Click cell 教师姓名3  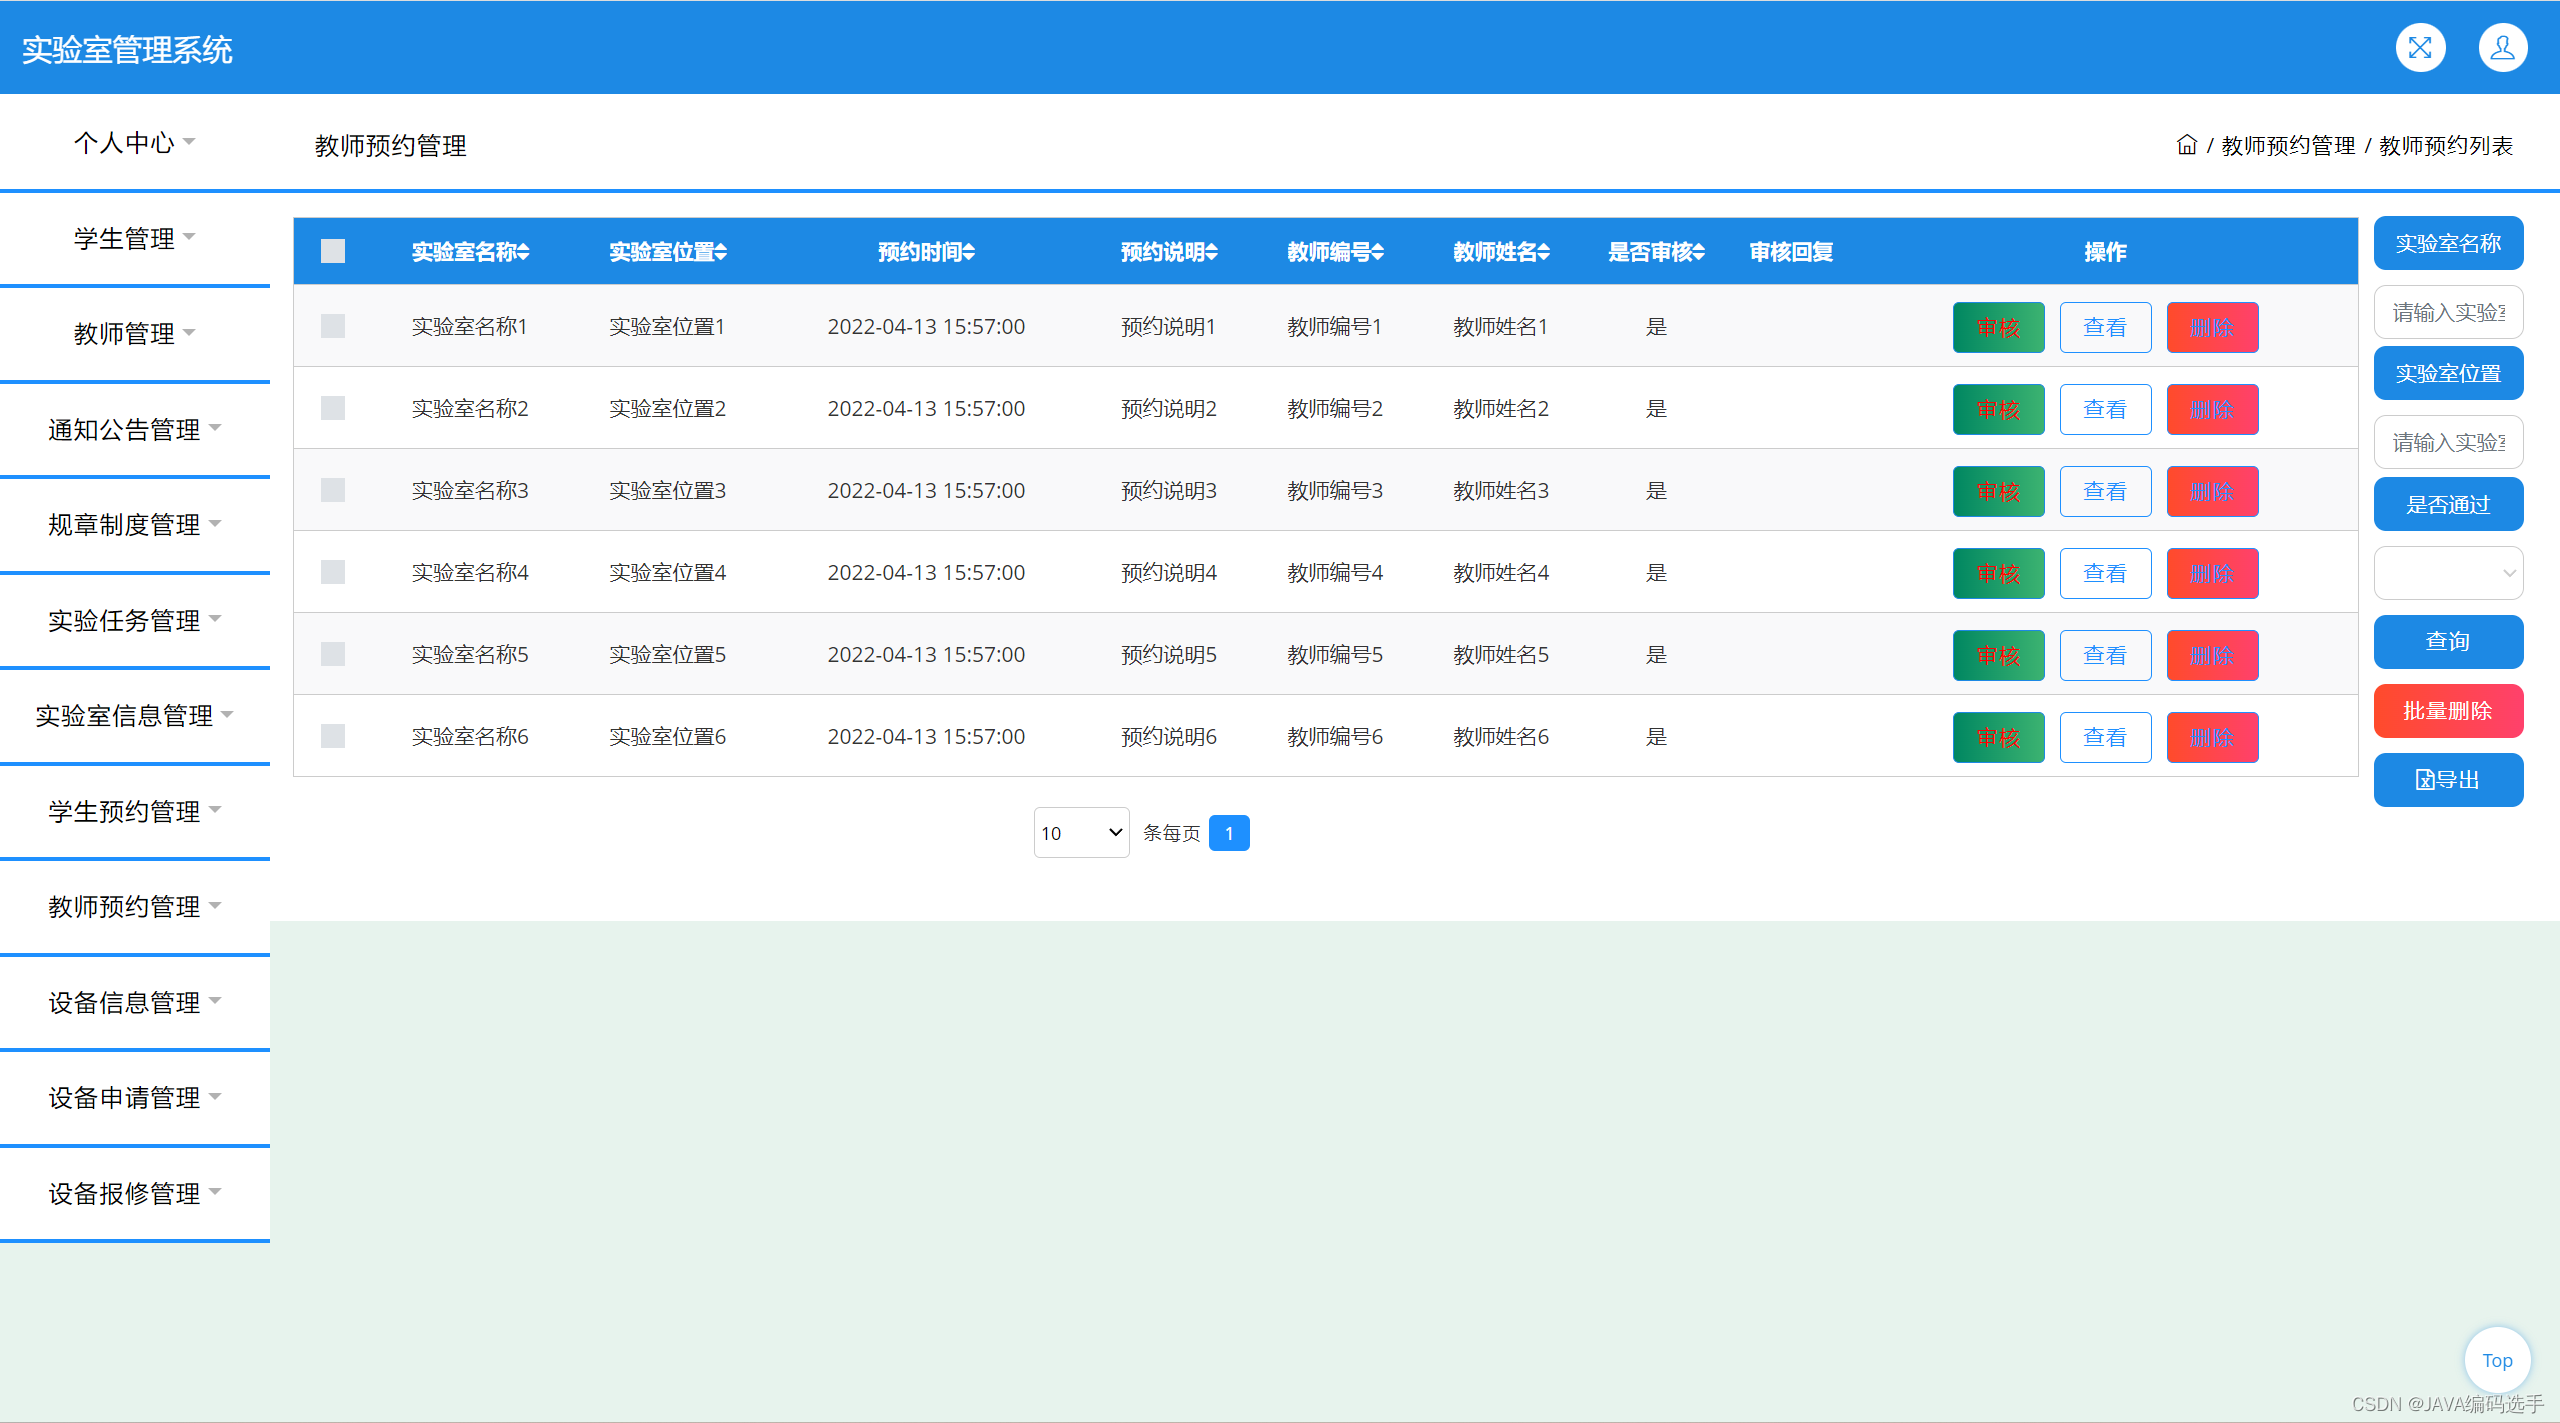1501,490
